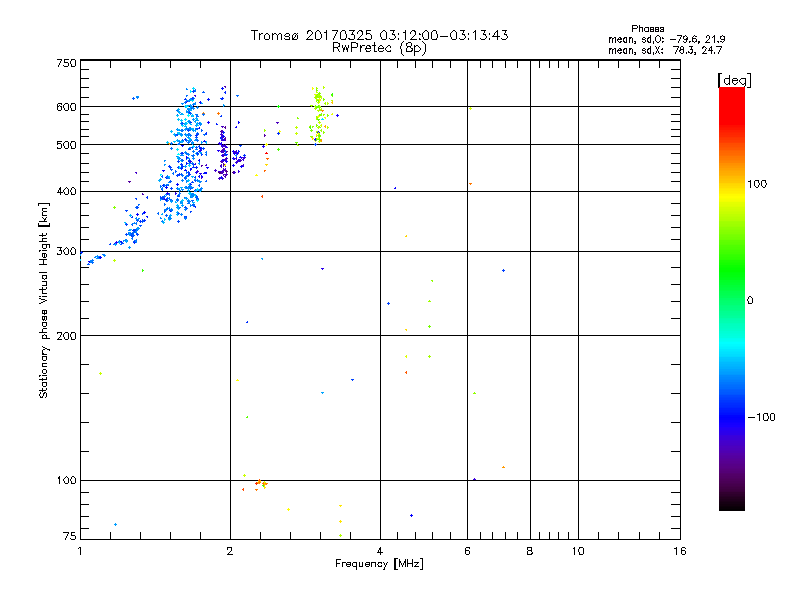The width and height of the screenshot is (800, 600).
Task: Click the x-axis tick label '16'
Action: (680, 551)
